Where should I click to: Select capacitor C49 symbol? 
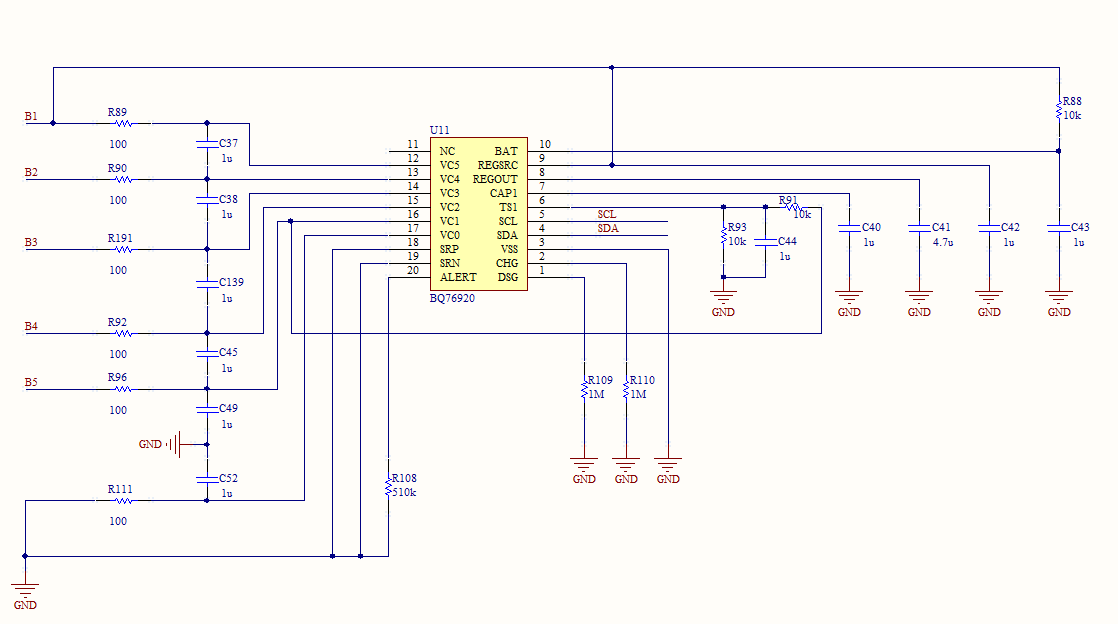[207, 410]
